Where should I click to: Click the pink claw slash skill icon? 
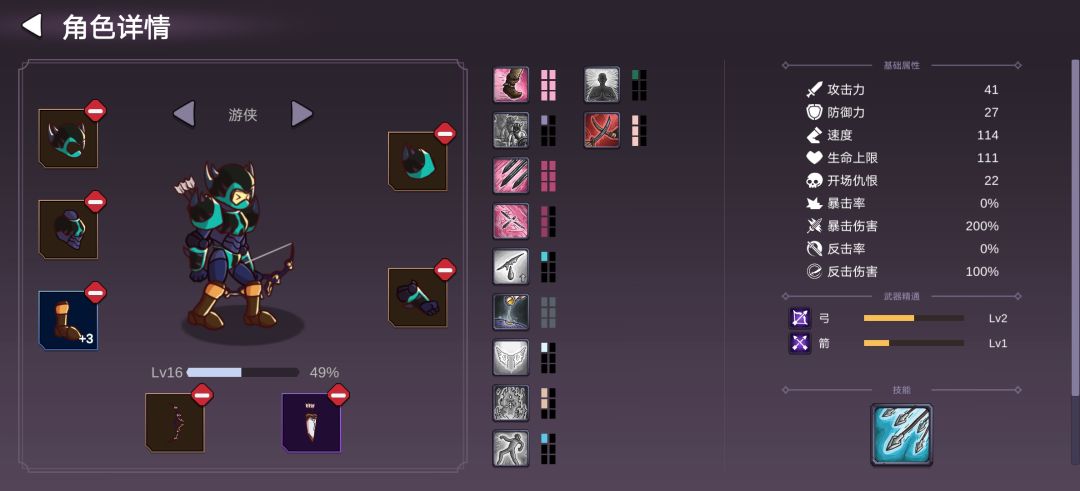pyautogui.click(x=511, y=176)
